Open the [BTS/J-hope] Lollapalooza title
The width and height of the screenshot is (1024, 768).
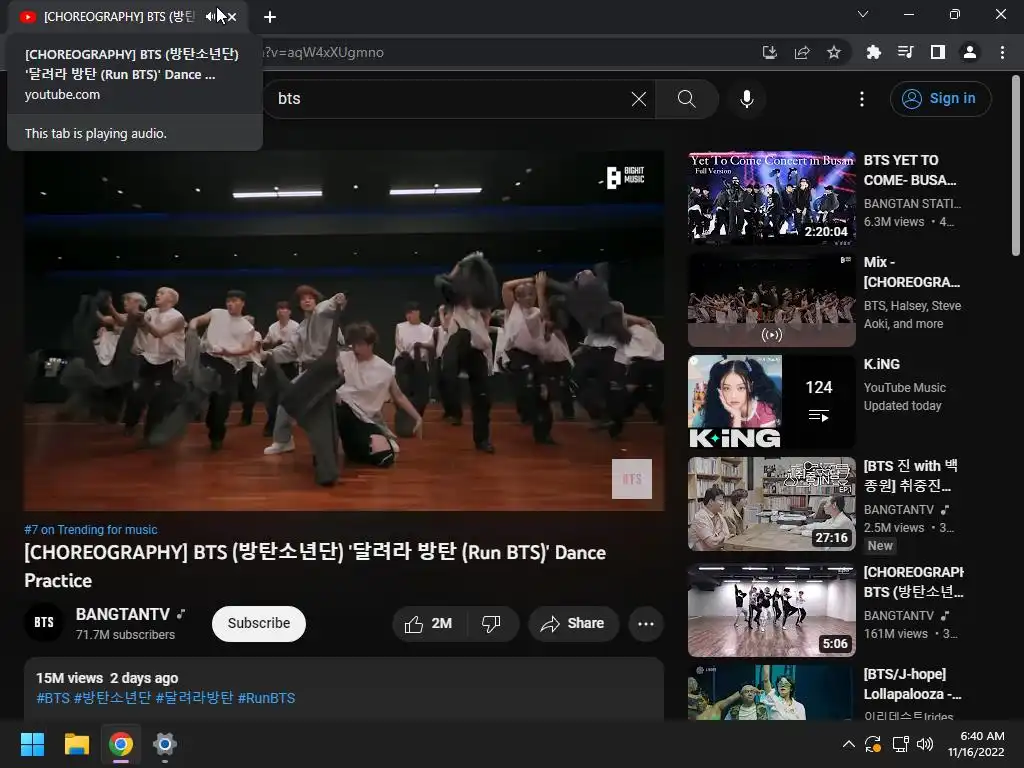912,684
